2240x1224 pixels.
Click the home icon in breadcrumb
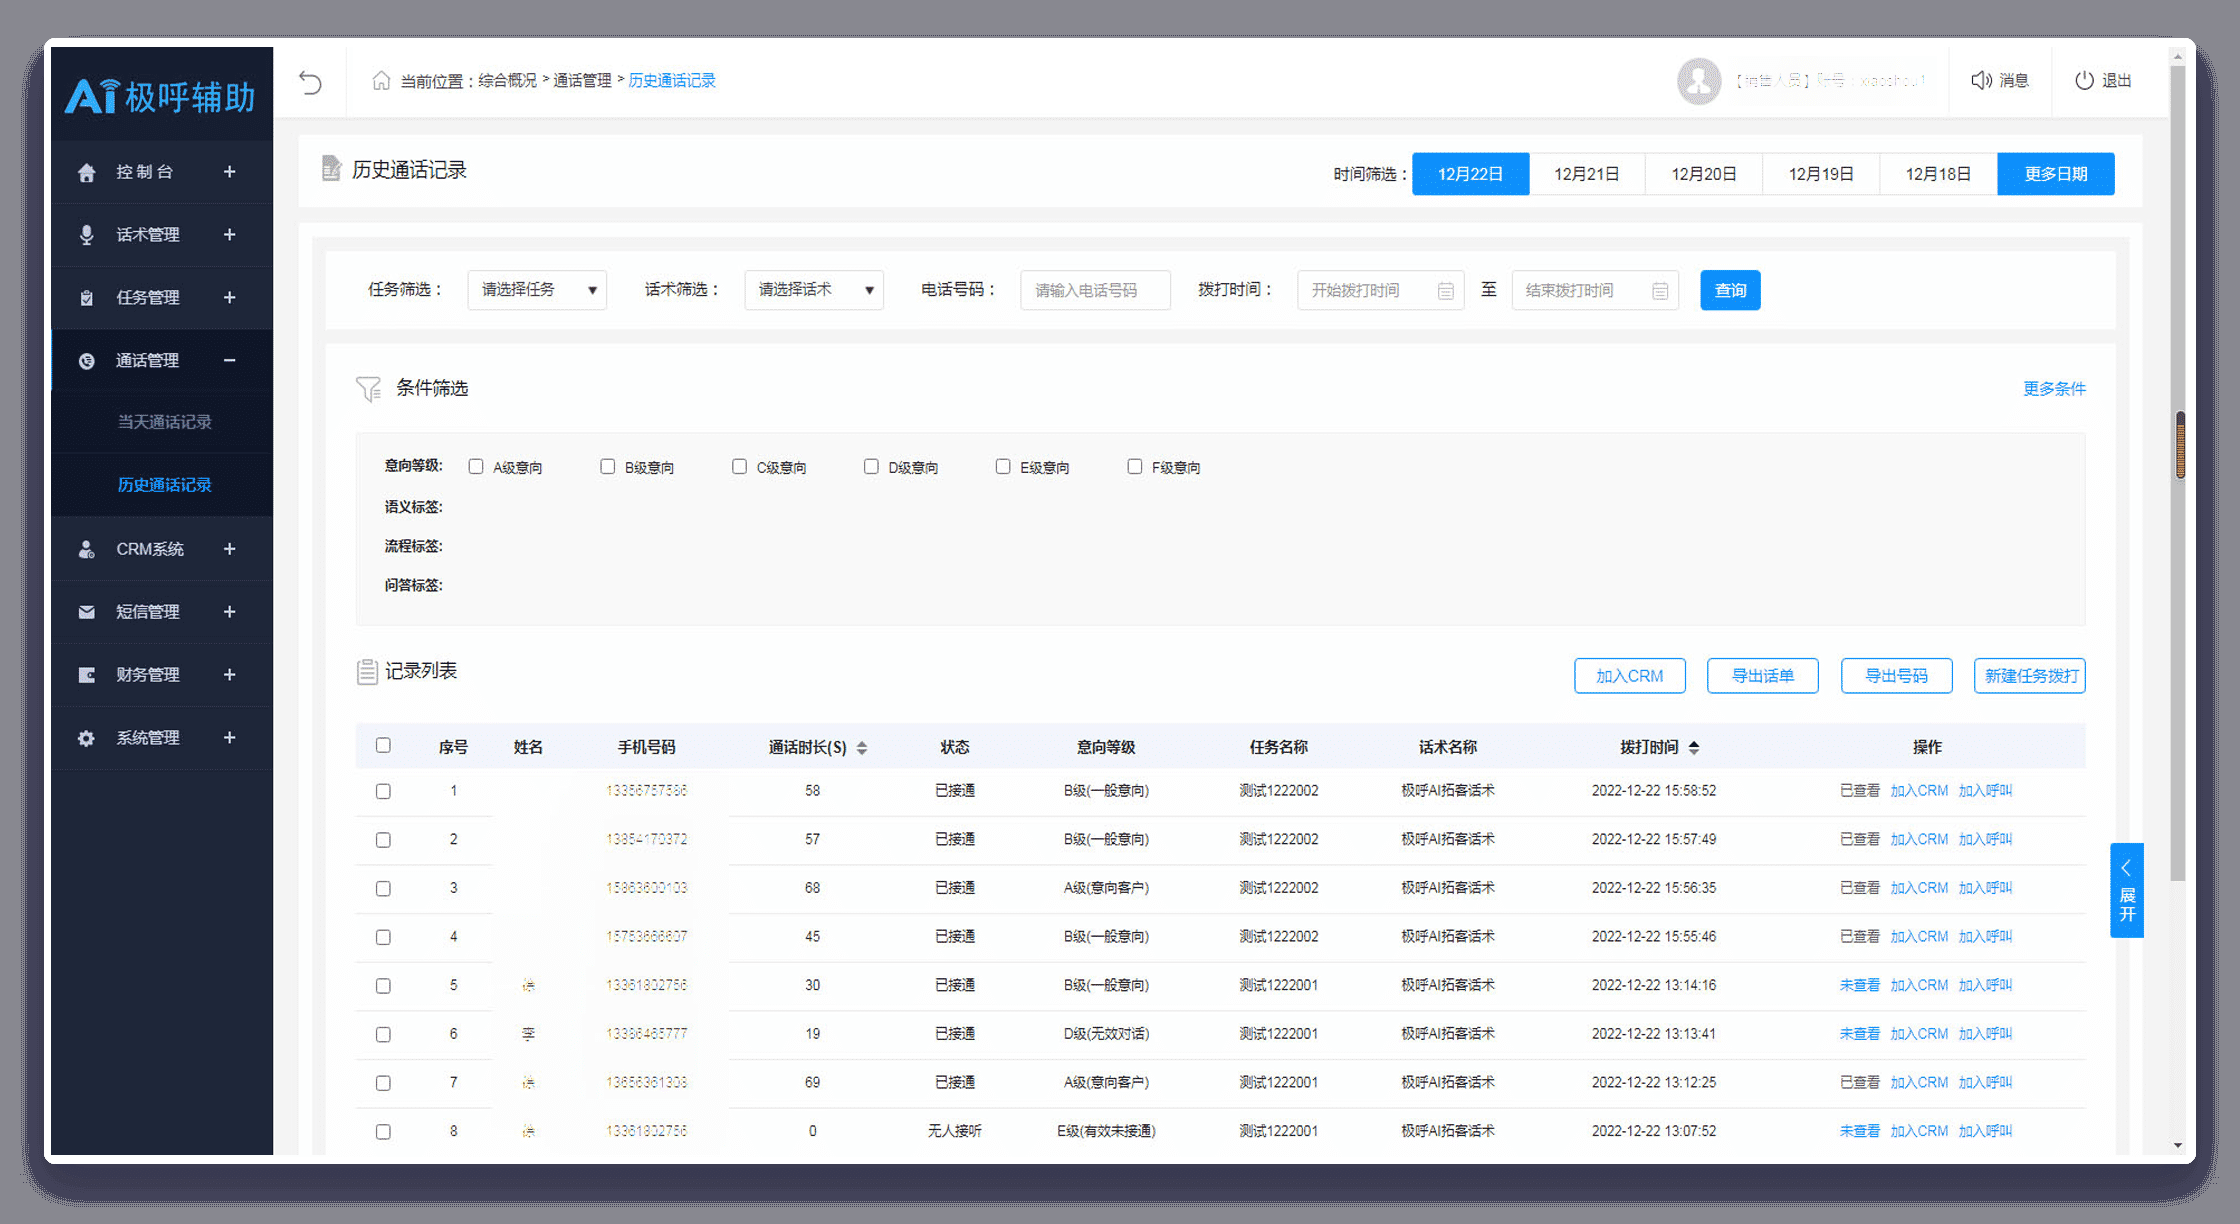pos(381,80)
